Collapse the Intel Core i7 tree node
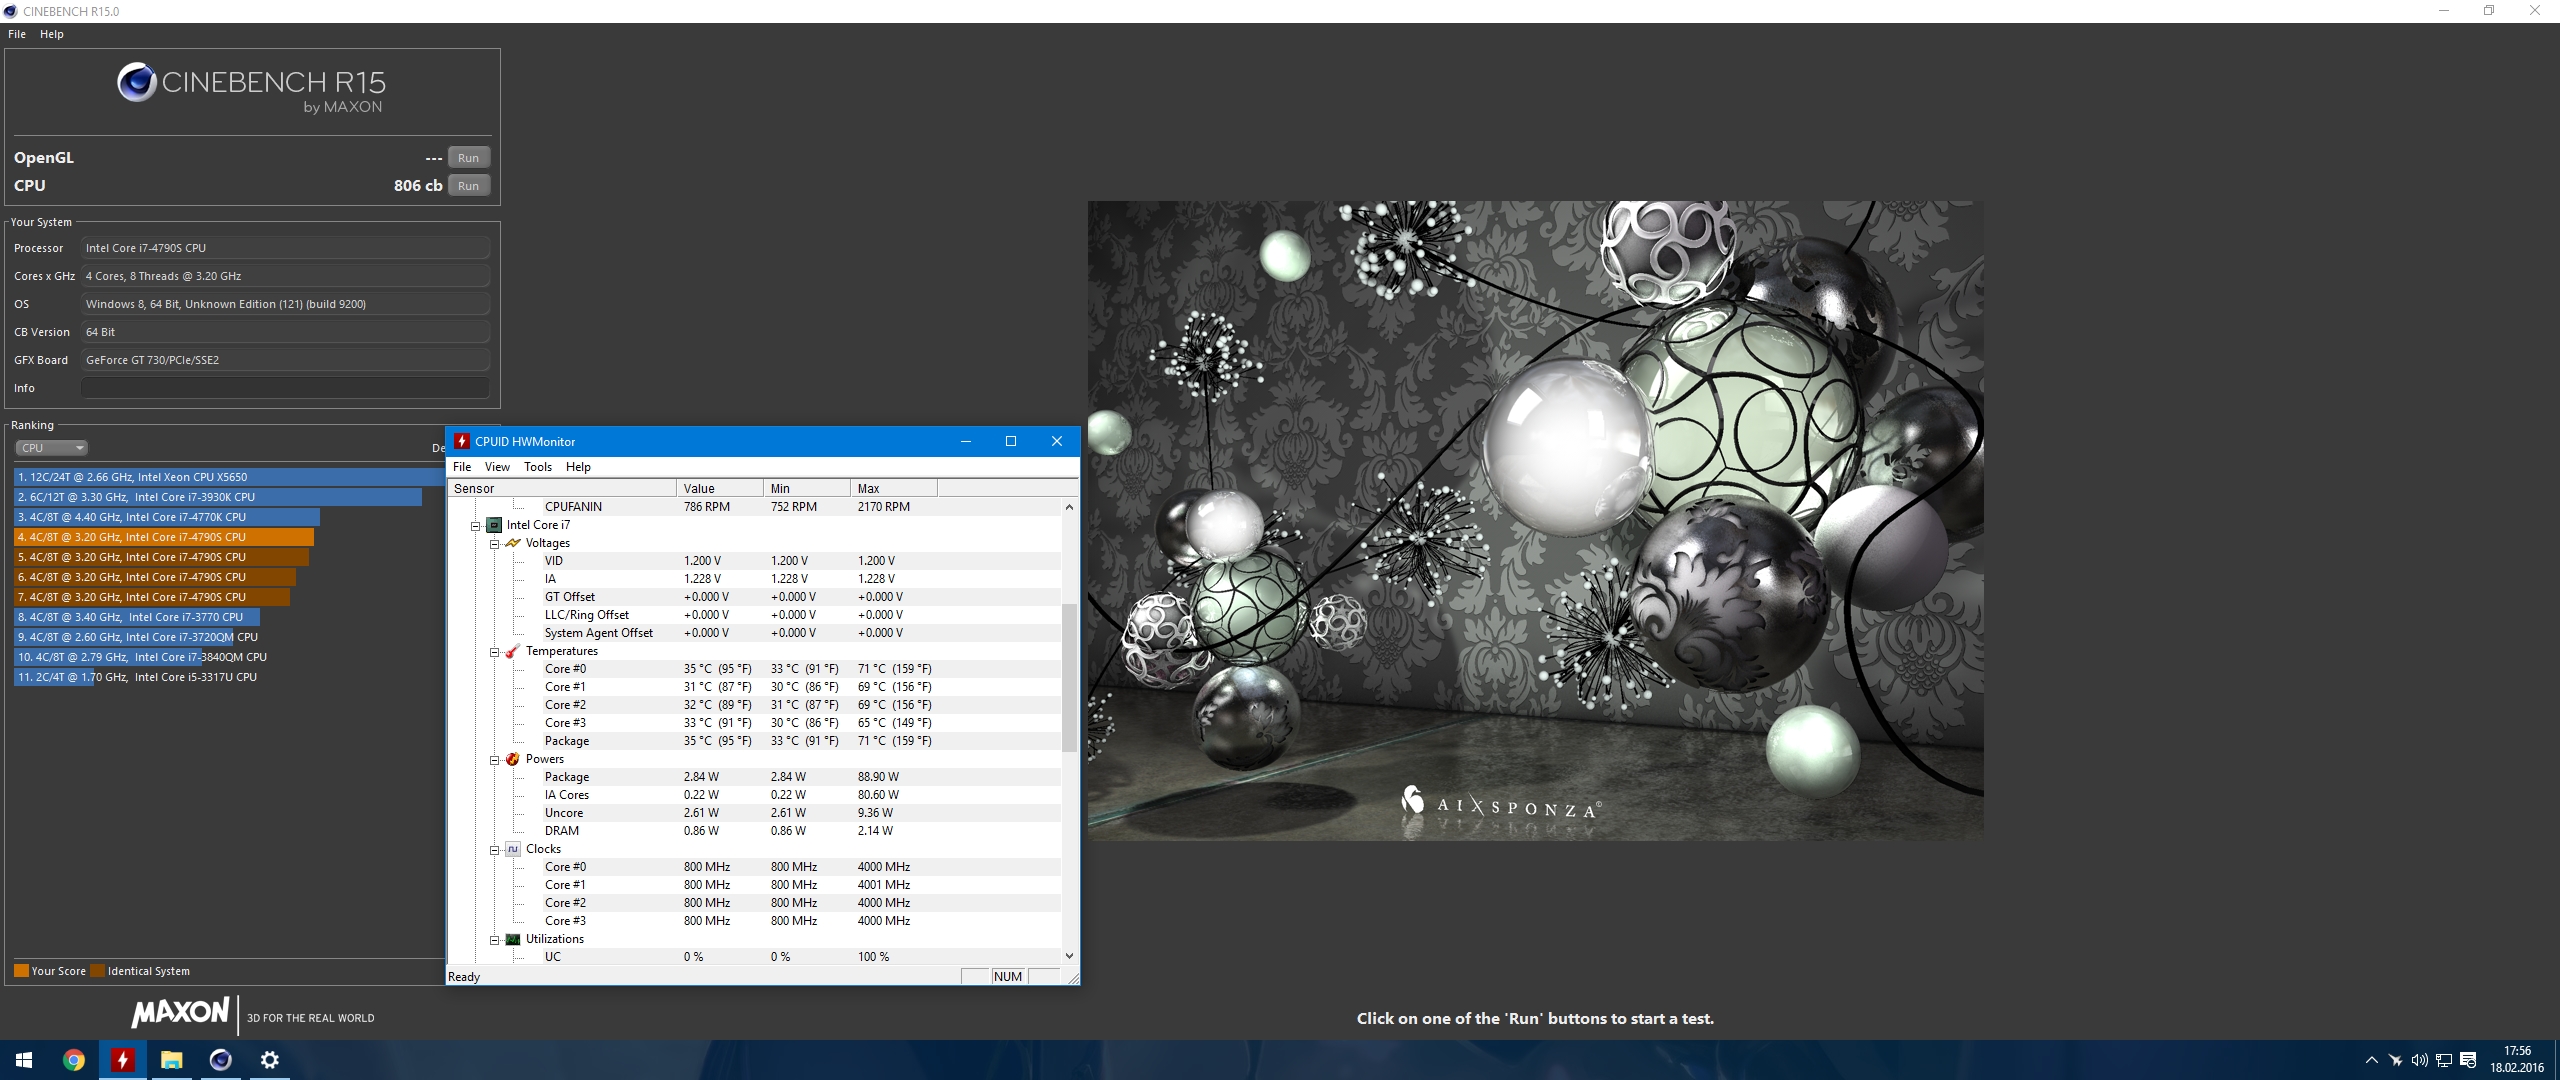The width and height of the screenshot is (2560, 1080). 476,525
